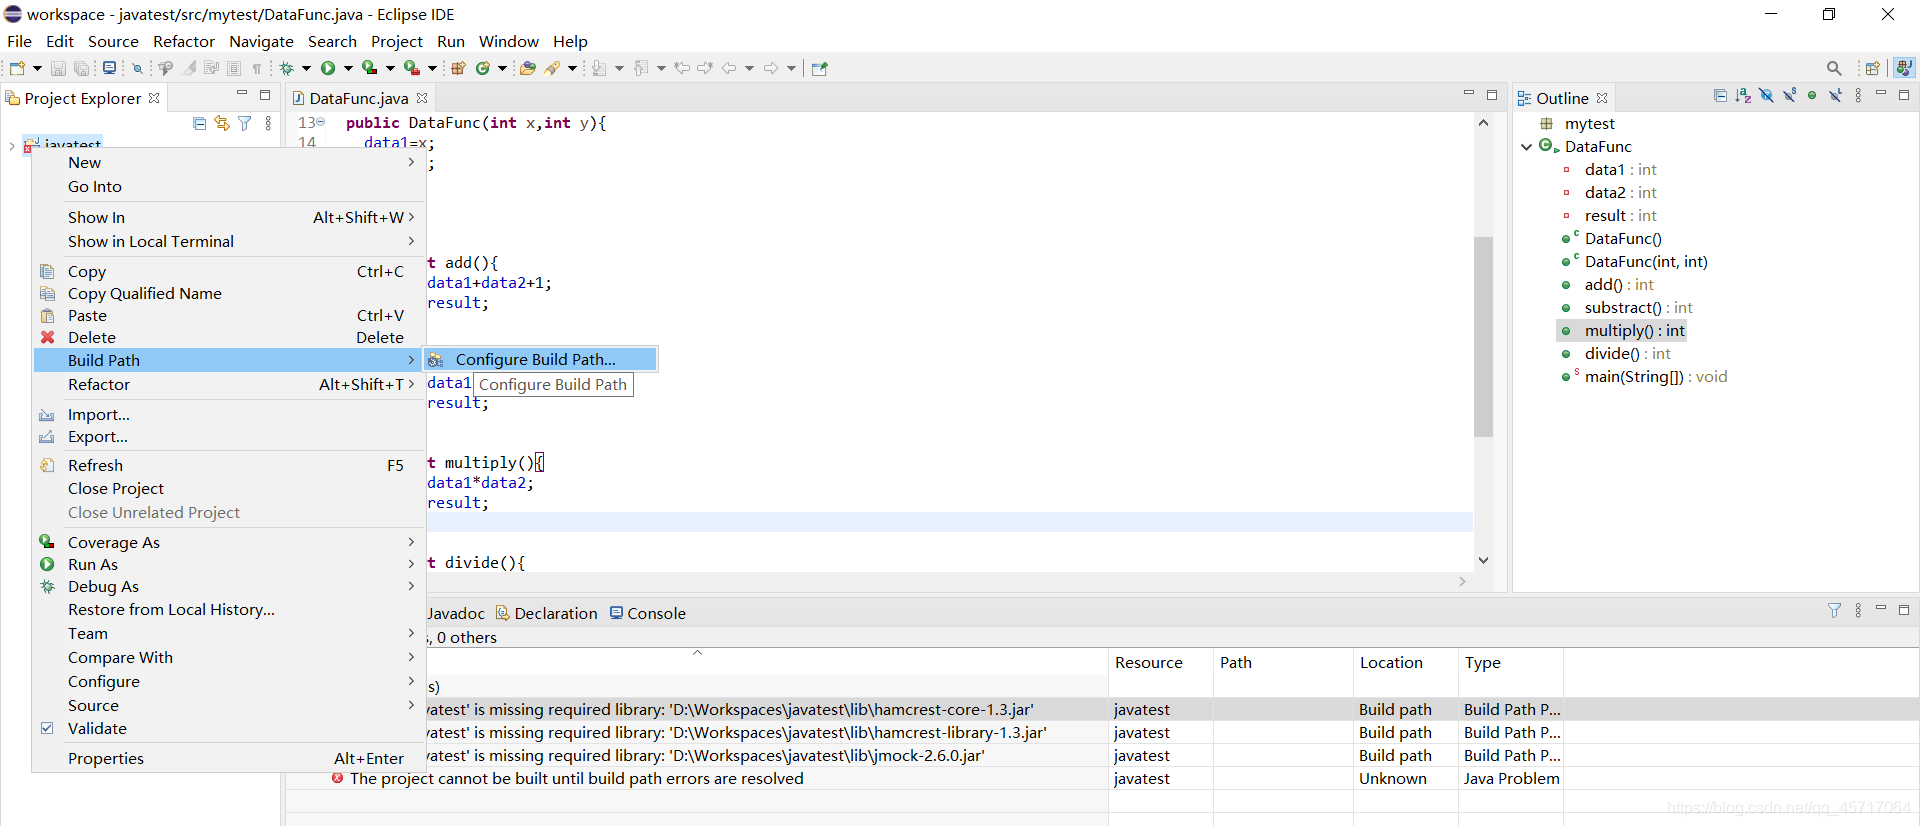Expand the javatest project tree arrow
This screenshot has height=826, width=1920.
point(11,146)
